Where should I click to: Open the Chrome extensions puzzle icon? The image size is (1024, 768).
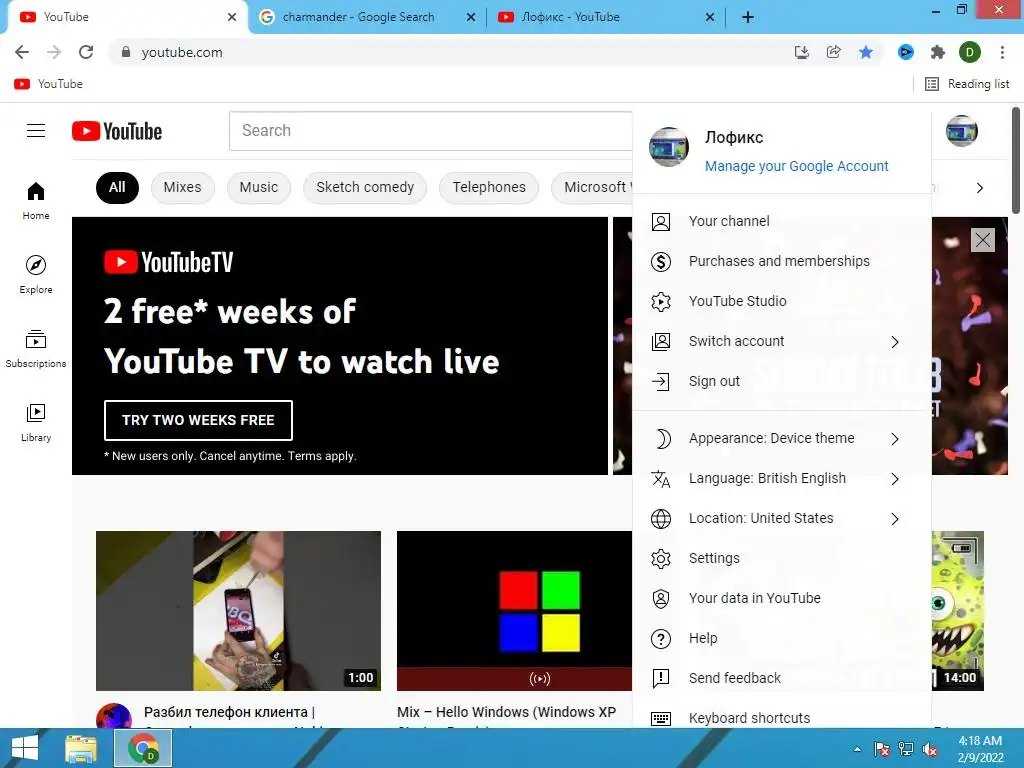938,52
